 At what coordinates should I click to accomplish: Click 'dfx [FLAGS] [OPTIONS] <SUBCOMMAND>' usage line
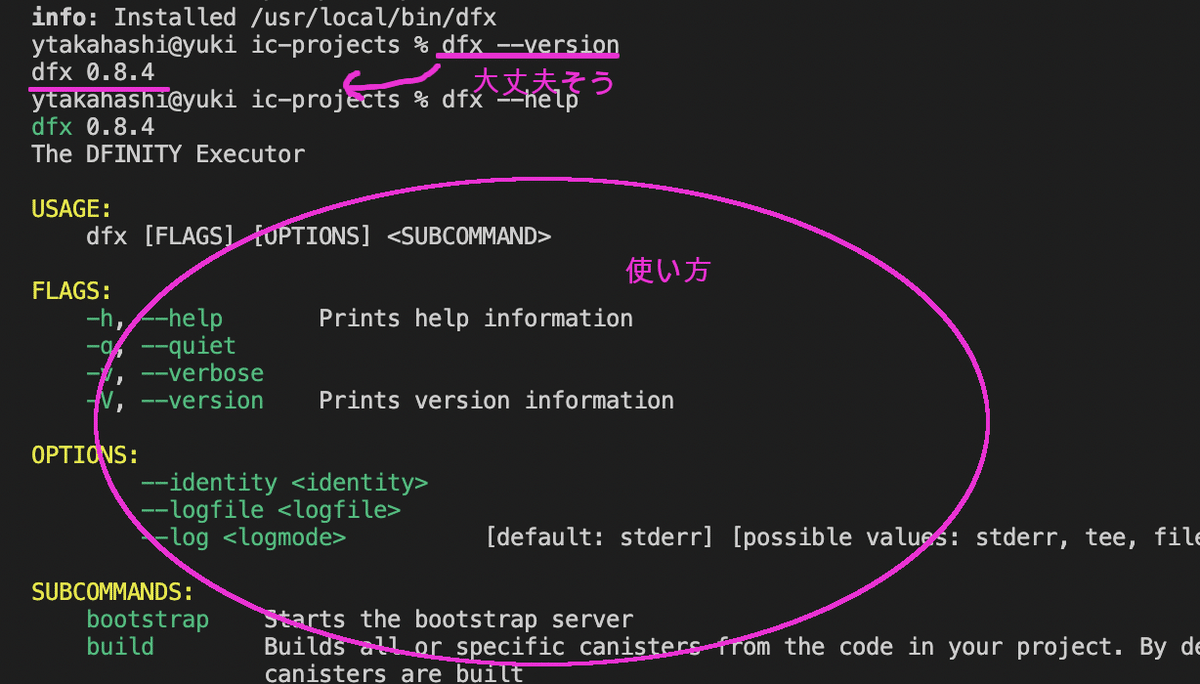[319, 236]
